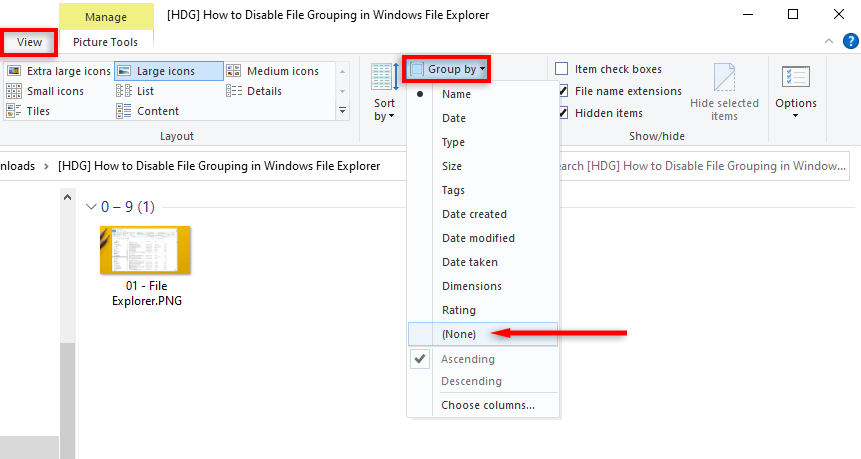
Task: Toggle File name extensions checkbox
Action: [x=562, y=91]
